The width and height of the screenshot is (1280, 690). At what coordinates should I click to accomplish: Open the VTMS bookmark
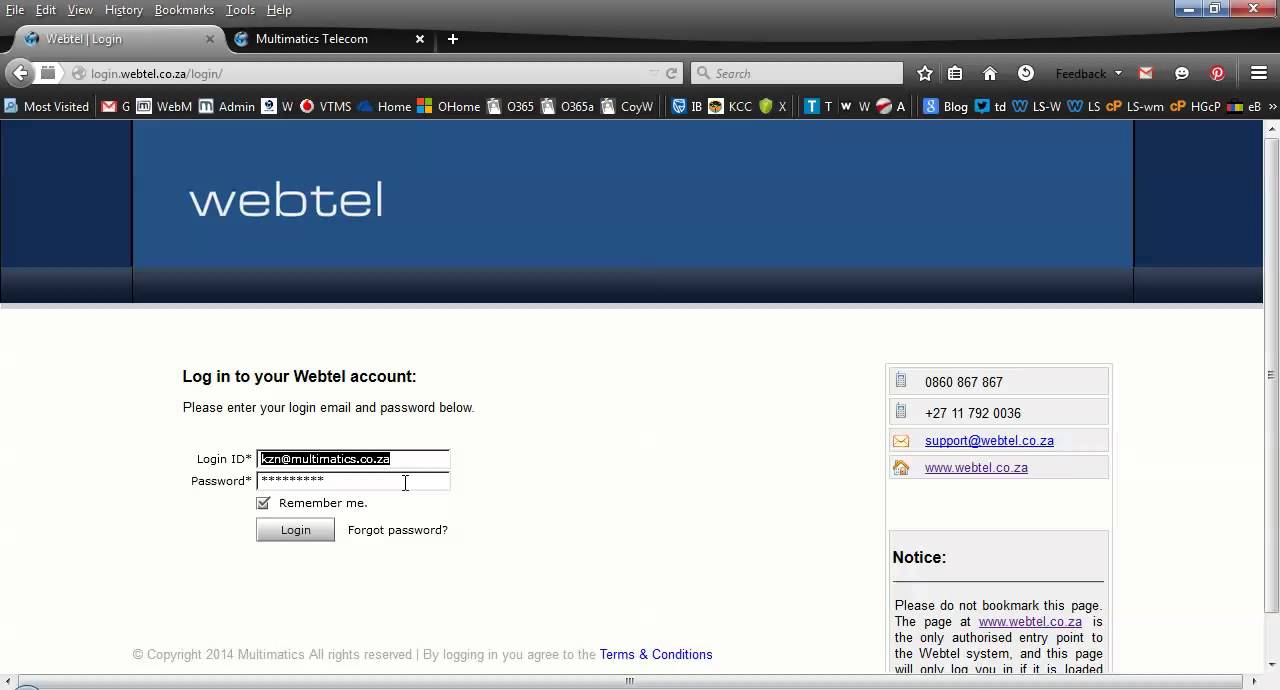click(325, 106)
